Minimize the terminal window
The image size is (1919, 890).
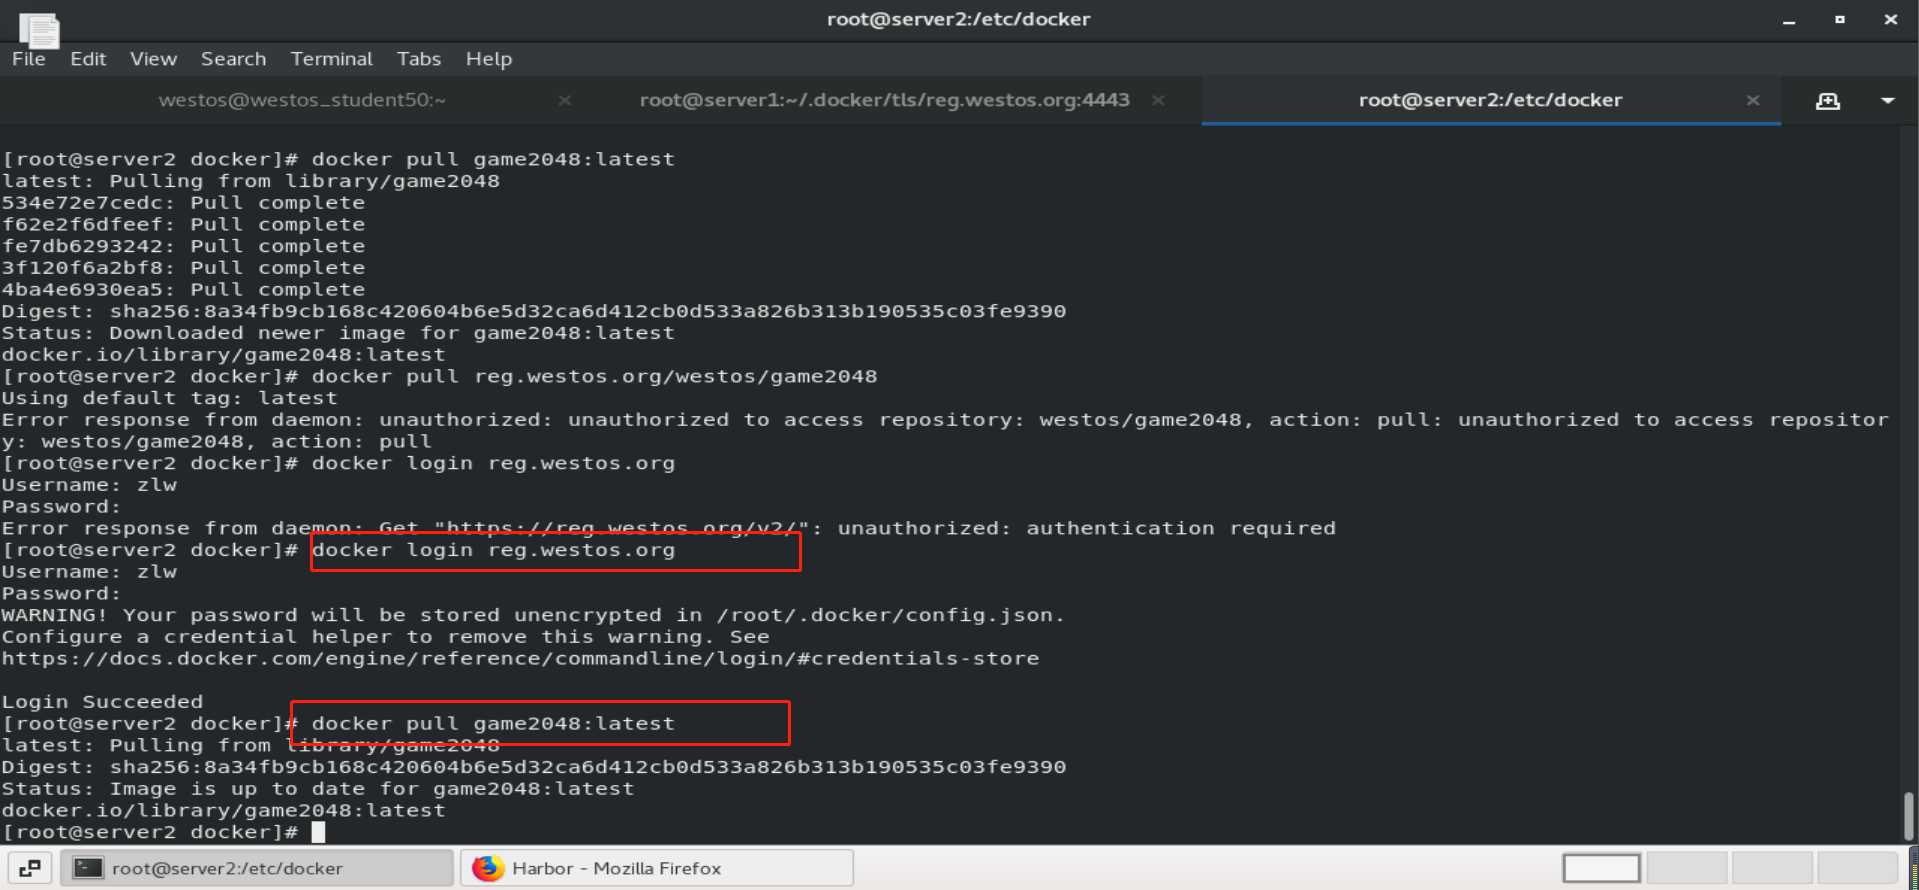tap(1789, 20)
